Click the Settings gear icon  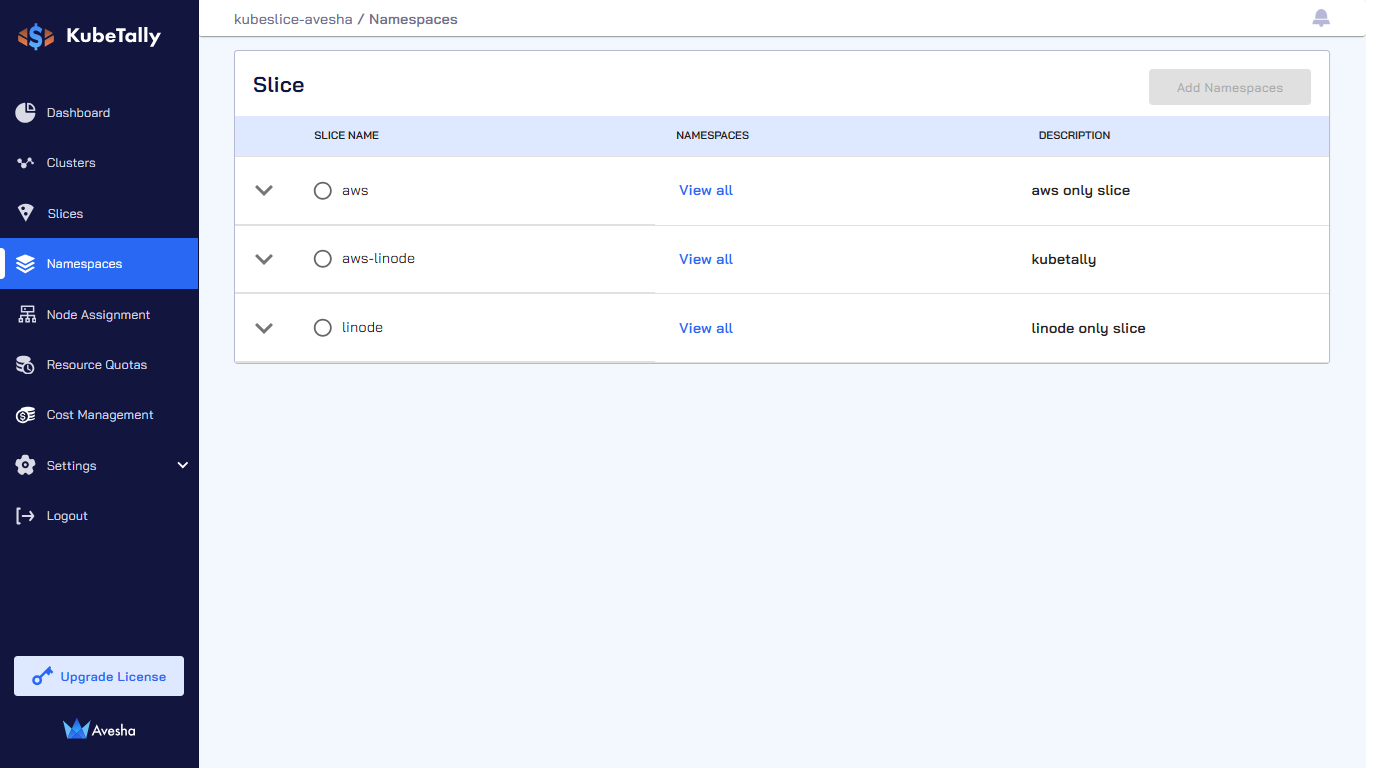click(26, 466)
